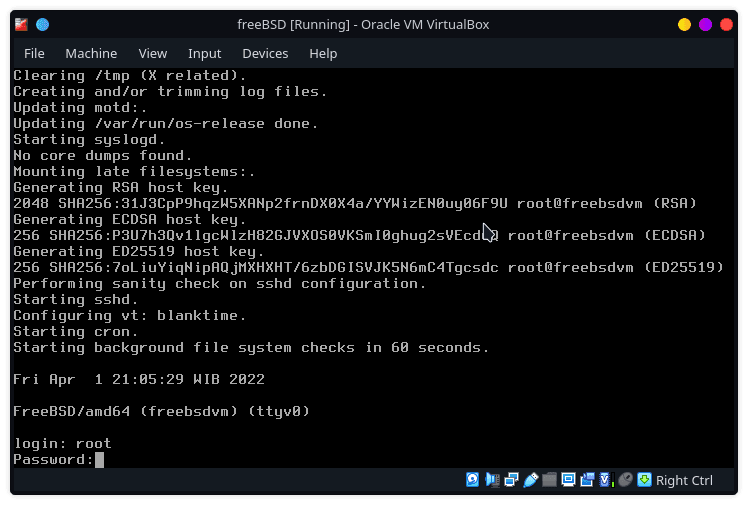This screenshot has height=505, width=748.
Task: Click the 'Generating RSA host key.' line
Action: point(121,187)
